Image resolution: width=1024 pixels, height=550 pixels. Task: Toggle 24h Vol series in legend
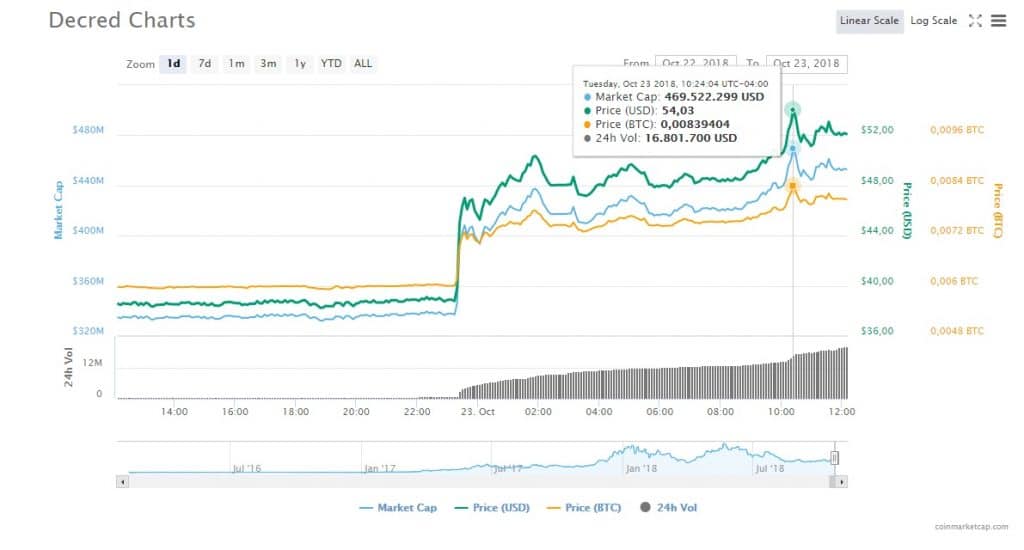coord(668,508)
